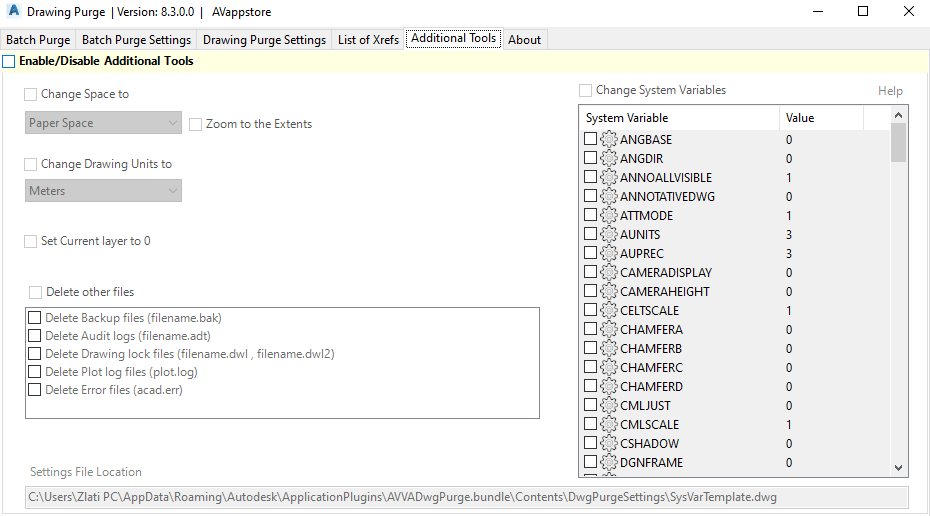Select the CHAMFERD variable name
This screenshot has height=516, width=930.
click(651, 387)
